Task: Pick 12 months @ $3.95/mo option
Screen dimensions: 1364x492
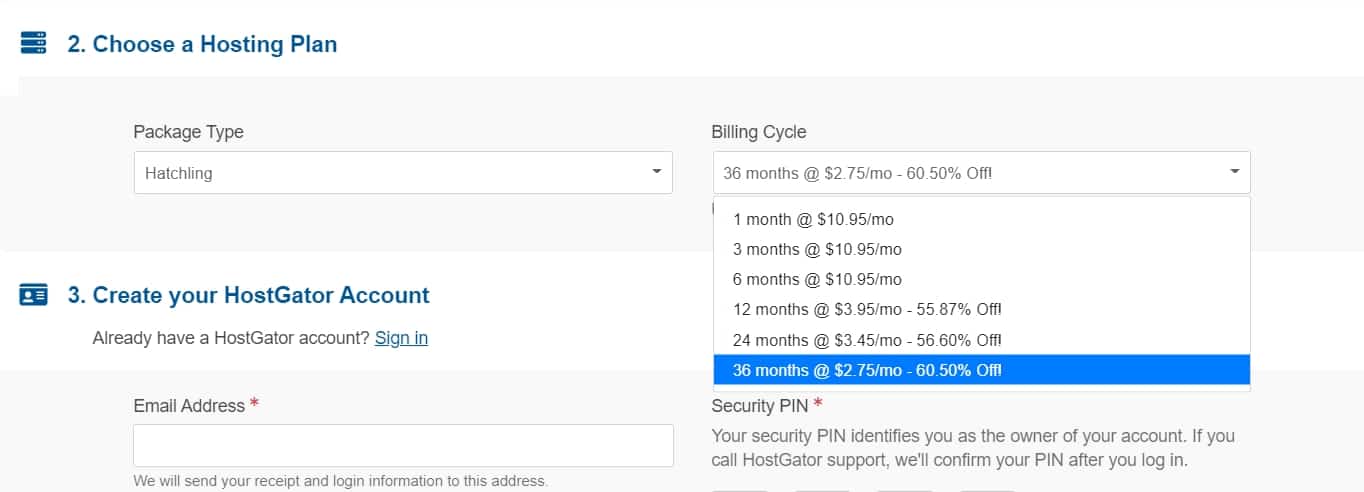Action: [981, 309]
